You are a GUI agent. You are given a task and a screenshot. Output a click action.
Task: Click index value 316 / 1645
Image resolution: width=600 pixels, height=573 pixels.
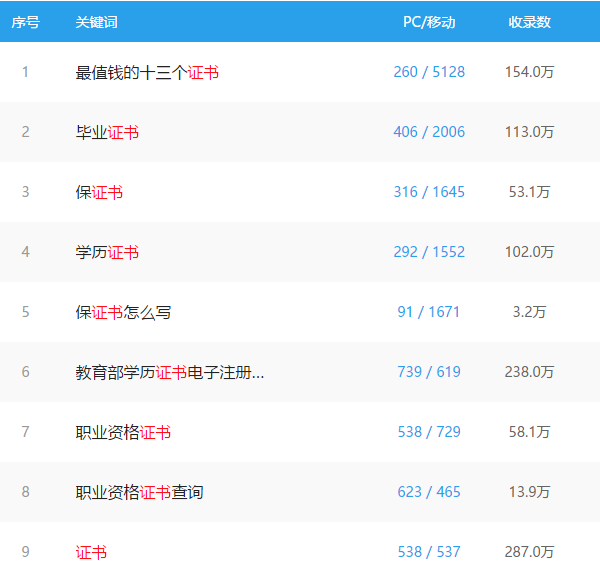point(429,192)
